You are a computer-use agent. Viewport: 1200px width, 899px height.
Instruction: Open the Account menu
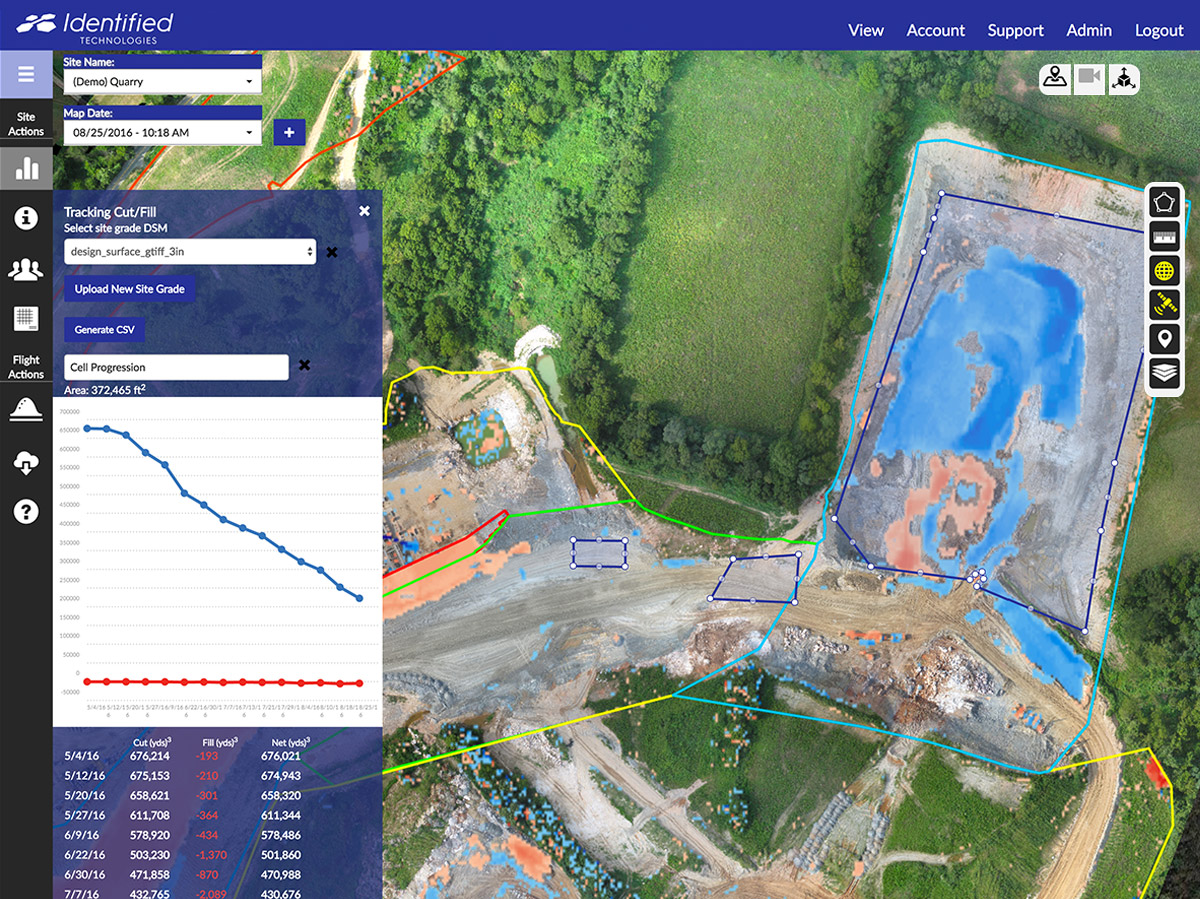[935, 30]
